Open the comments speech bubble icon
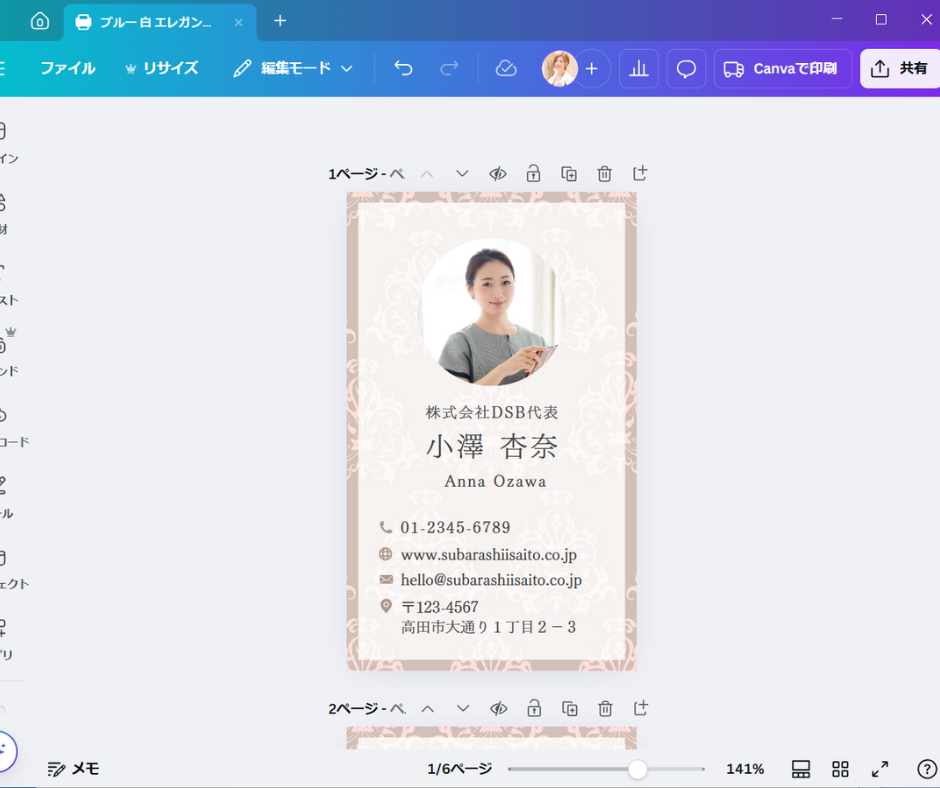Viewport: 940px width, 788px height. pos(686,69)
